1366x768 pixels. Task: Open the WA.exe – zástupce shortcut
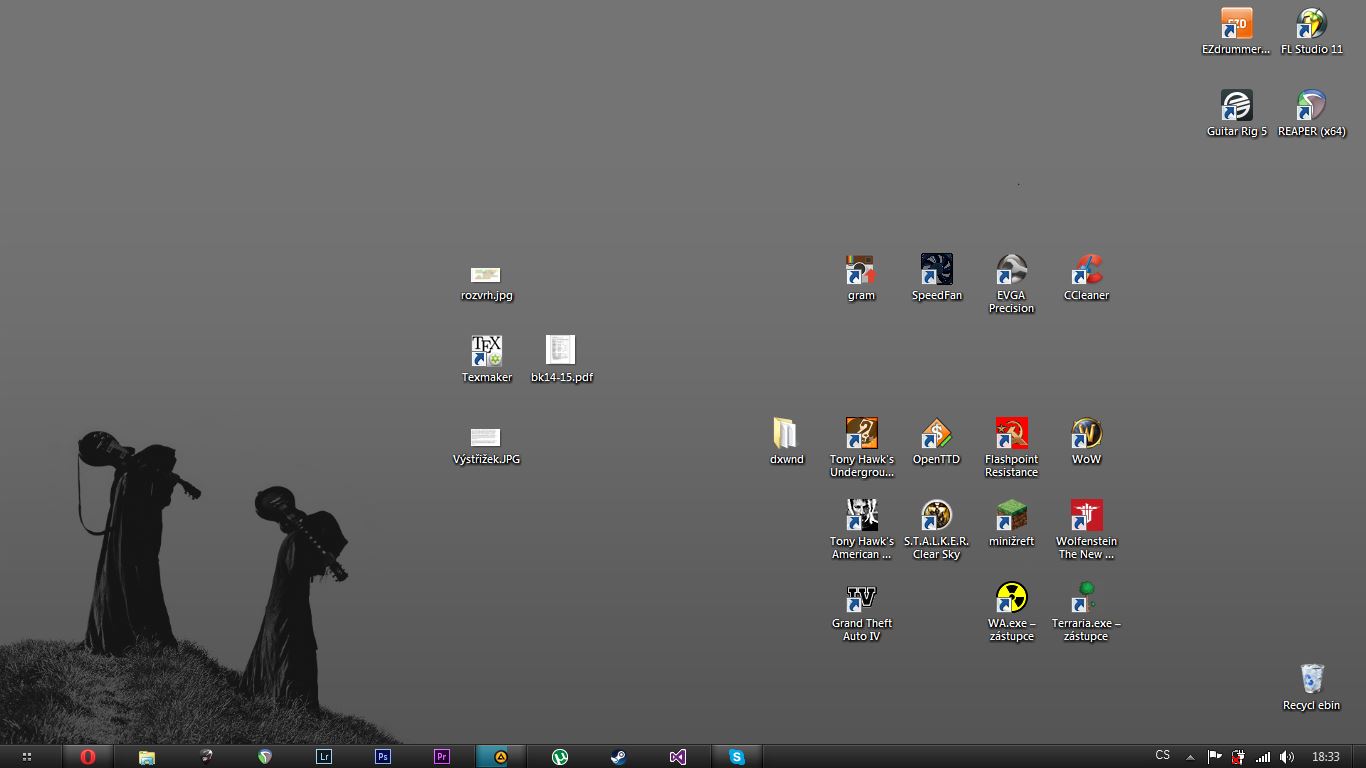coord(1011,612)
